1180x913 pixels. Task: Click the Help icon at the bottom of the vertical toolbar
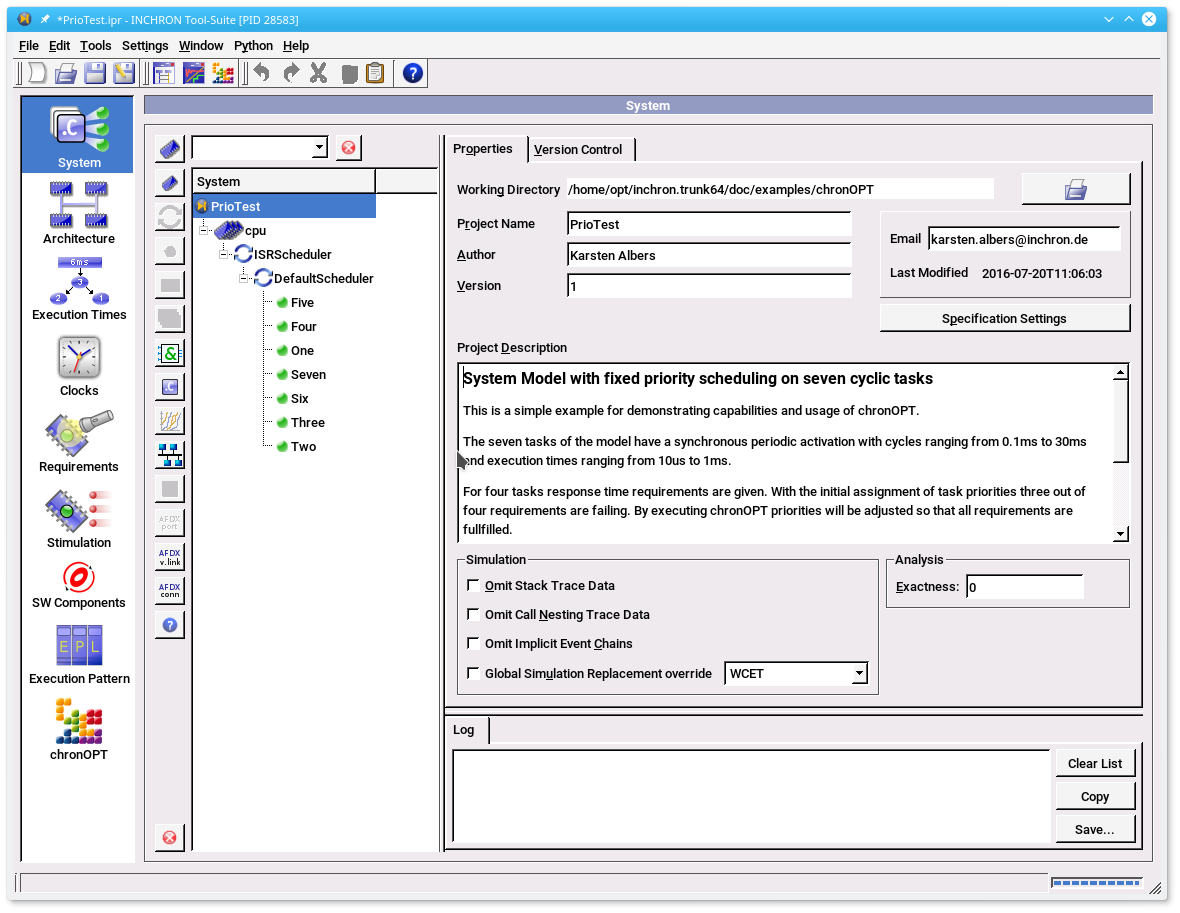(x=170, y=625)
